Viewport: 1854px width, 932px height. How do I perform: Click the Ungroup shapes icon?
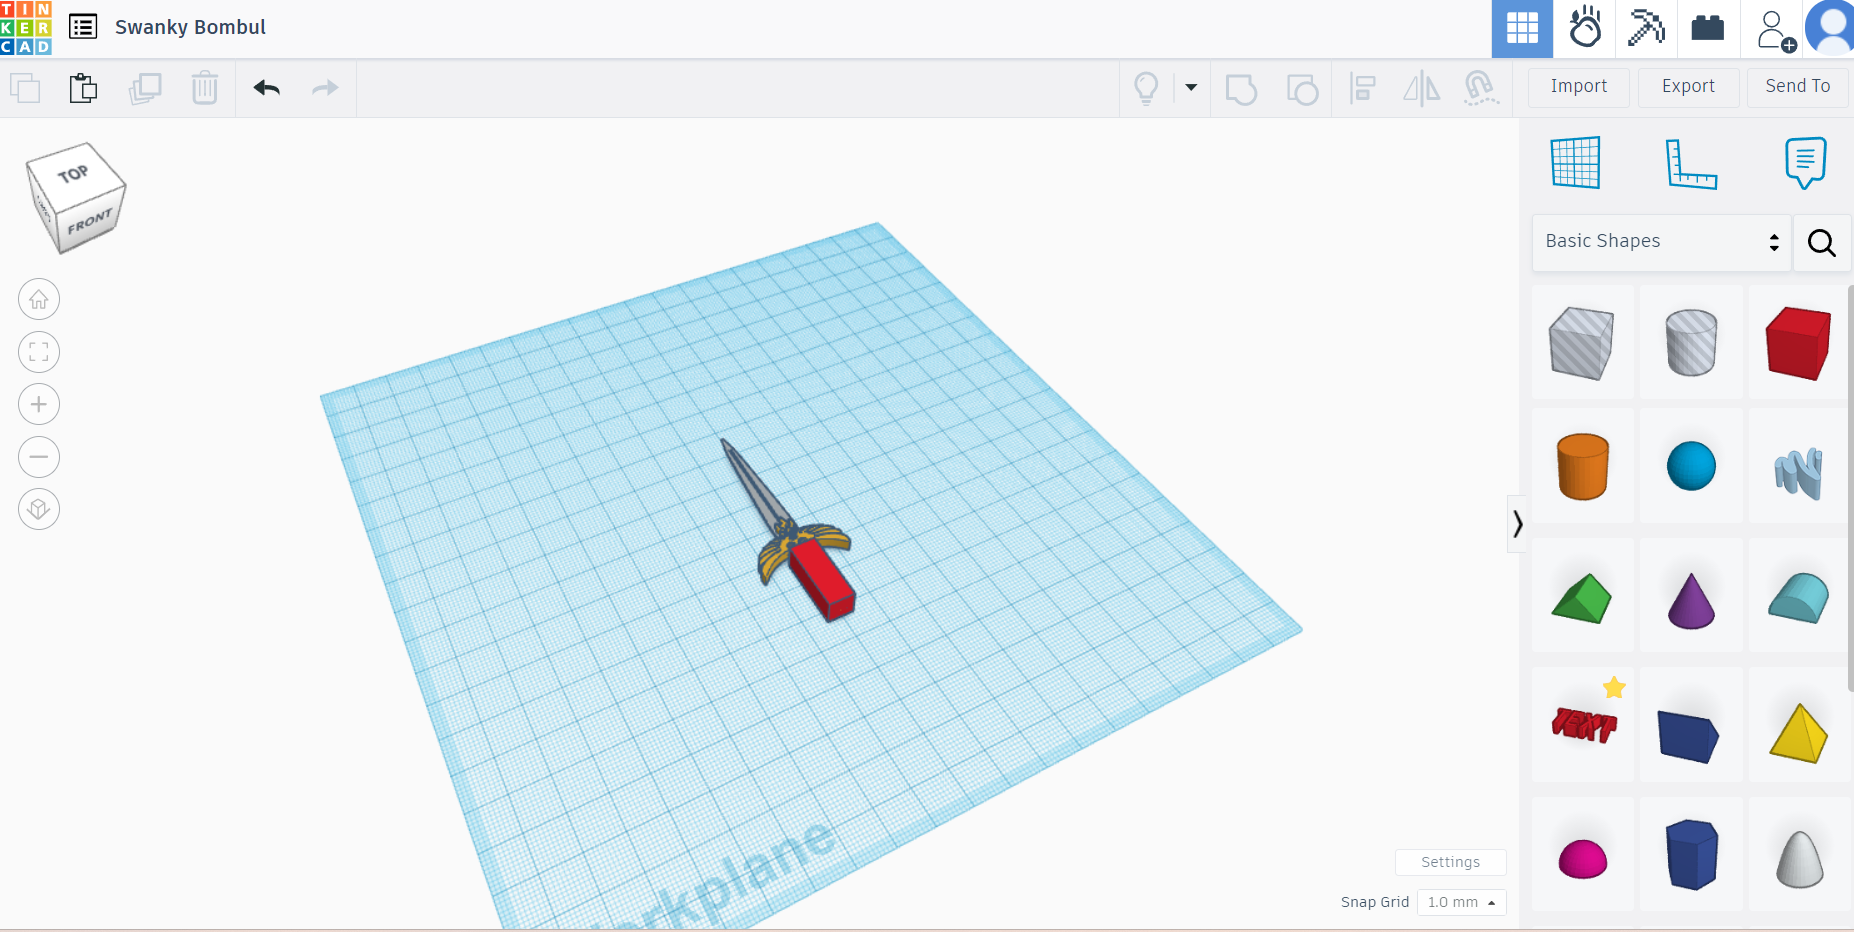(1302, 89)
